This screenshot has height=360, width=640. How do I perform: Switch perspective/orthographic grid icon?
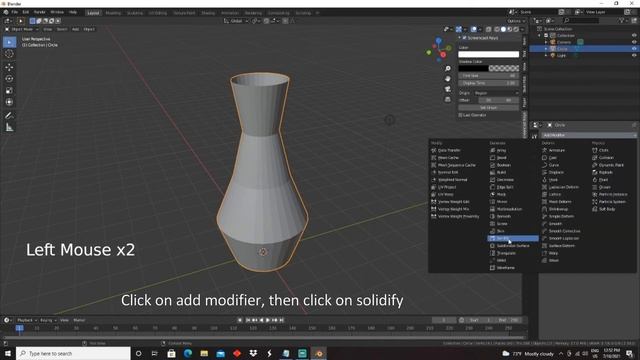[448, 99]
